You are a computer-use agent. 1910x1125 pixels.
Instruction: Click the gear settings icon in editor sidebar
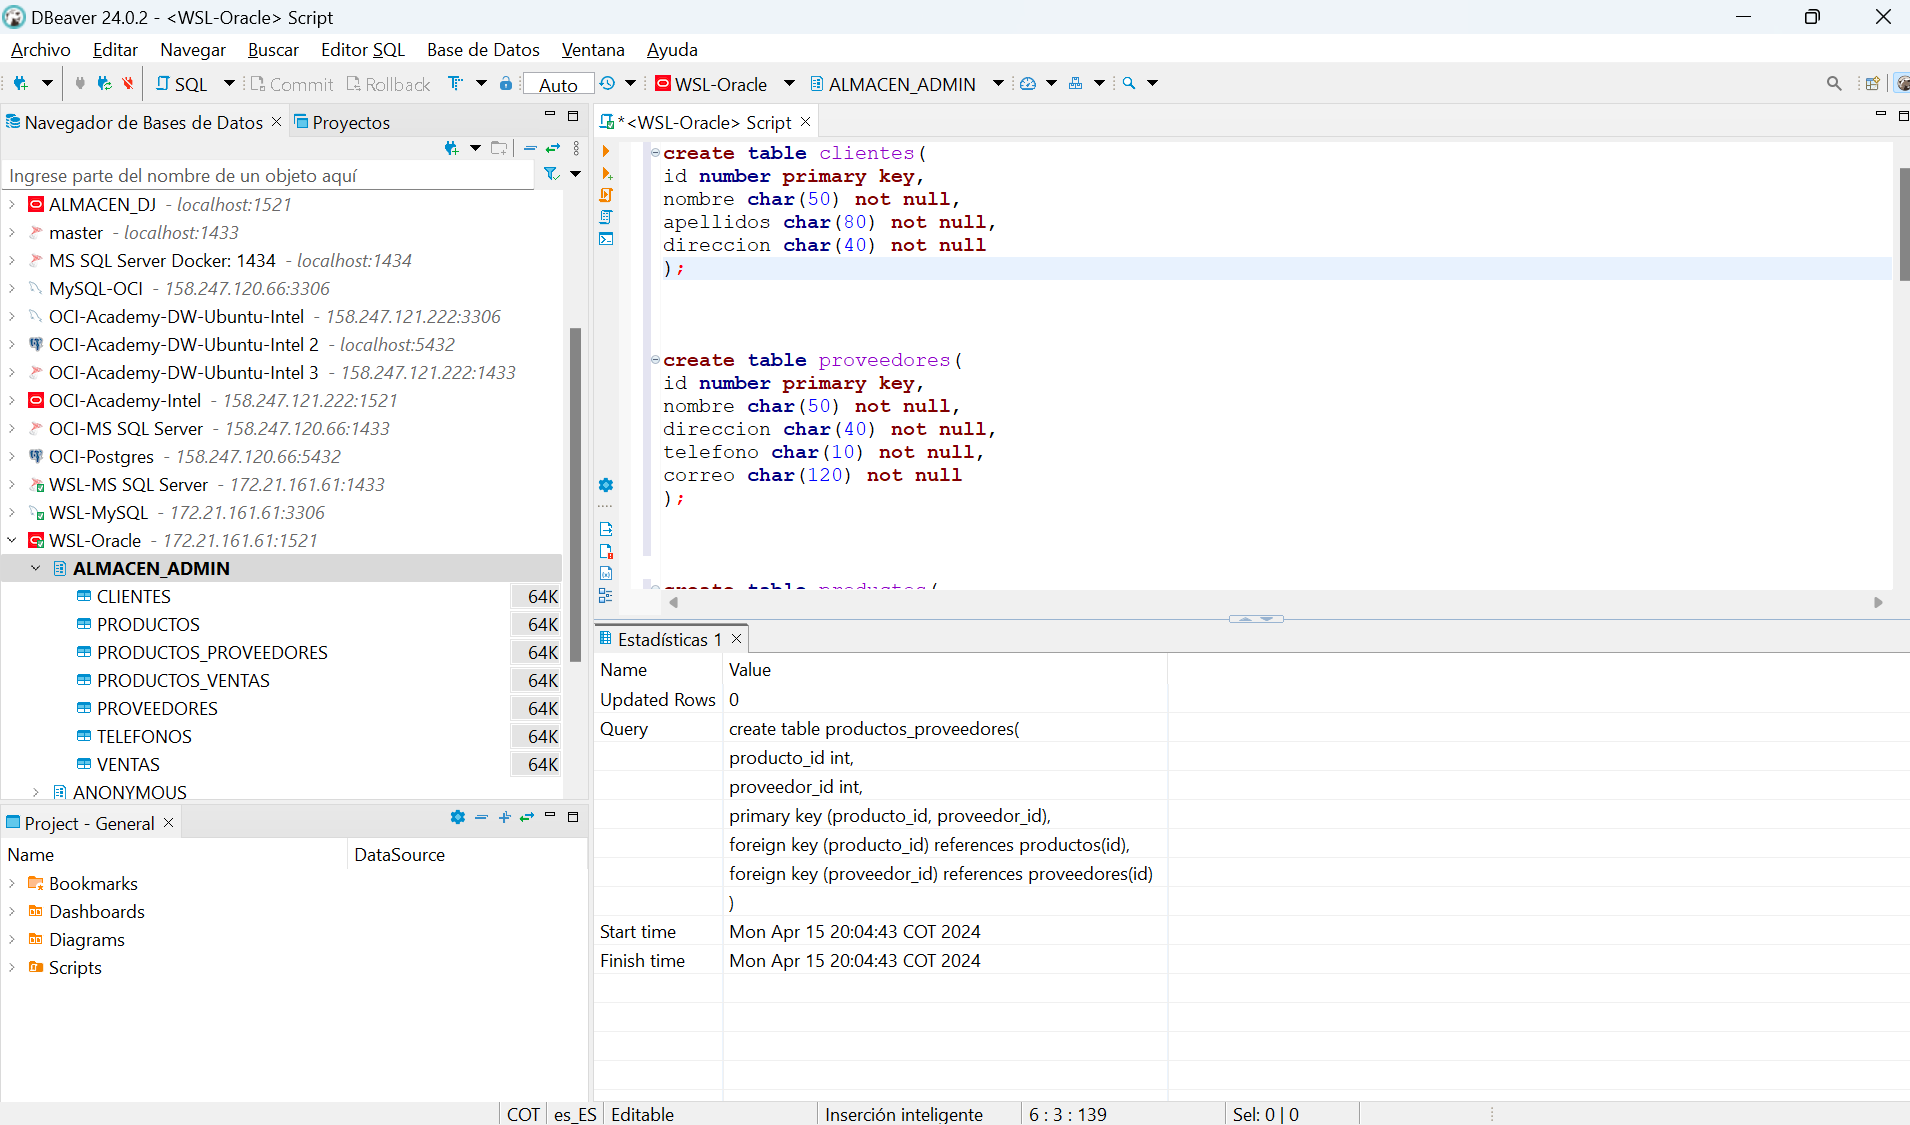[x=606, y=485]
